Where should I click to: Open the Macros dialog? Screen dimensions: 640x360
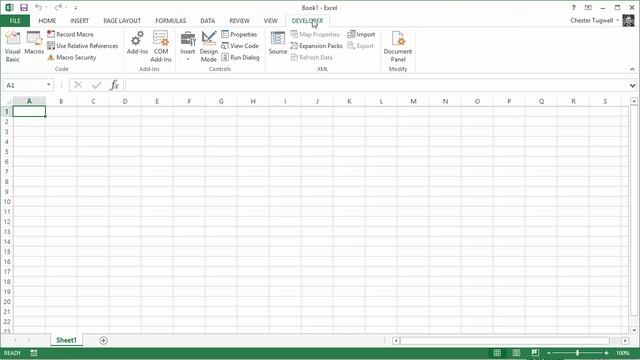tap(34, 43)
